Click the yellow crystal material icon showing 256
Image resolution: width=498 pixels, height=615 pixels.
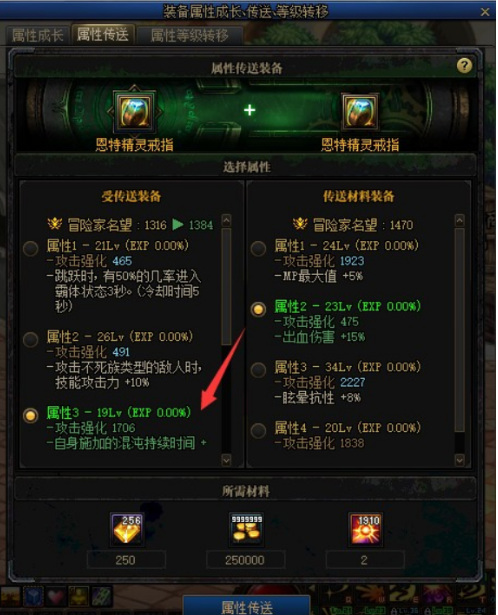127,529
